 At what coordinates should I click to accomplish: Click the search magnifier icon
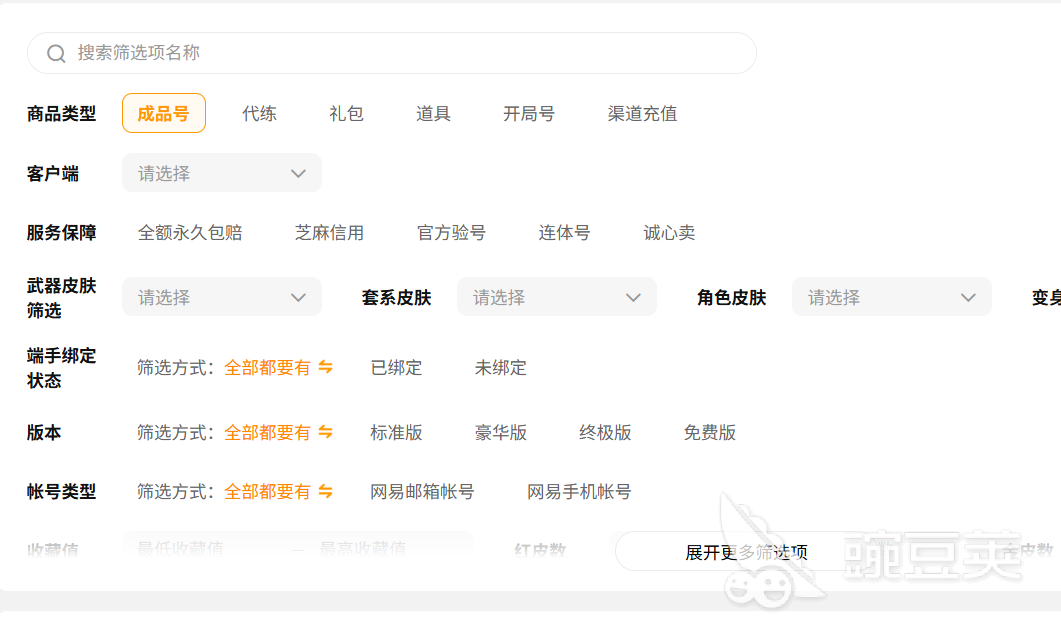pos(56,53)
